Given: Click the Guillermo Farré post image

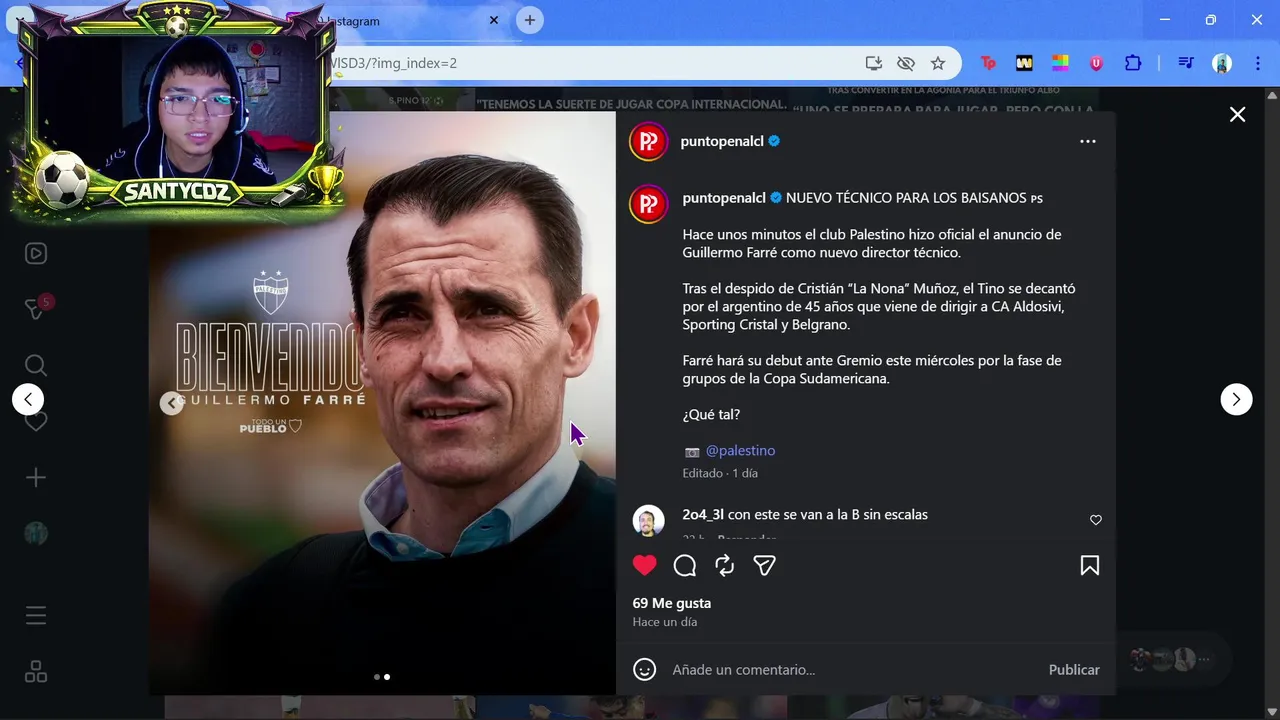Looking at the screenshot, I should click(382, 403).
